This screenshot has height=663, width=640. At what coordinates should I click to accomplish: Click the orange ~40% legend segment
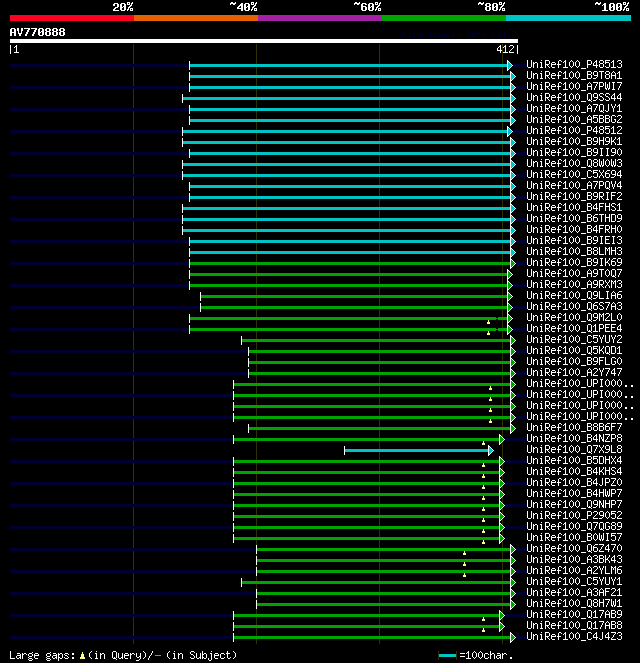196,18
